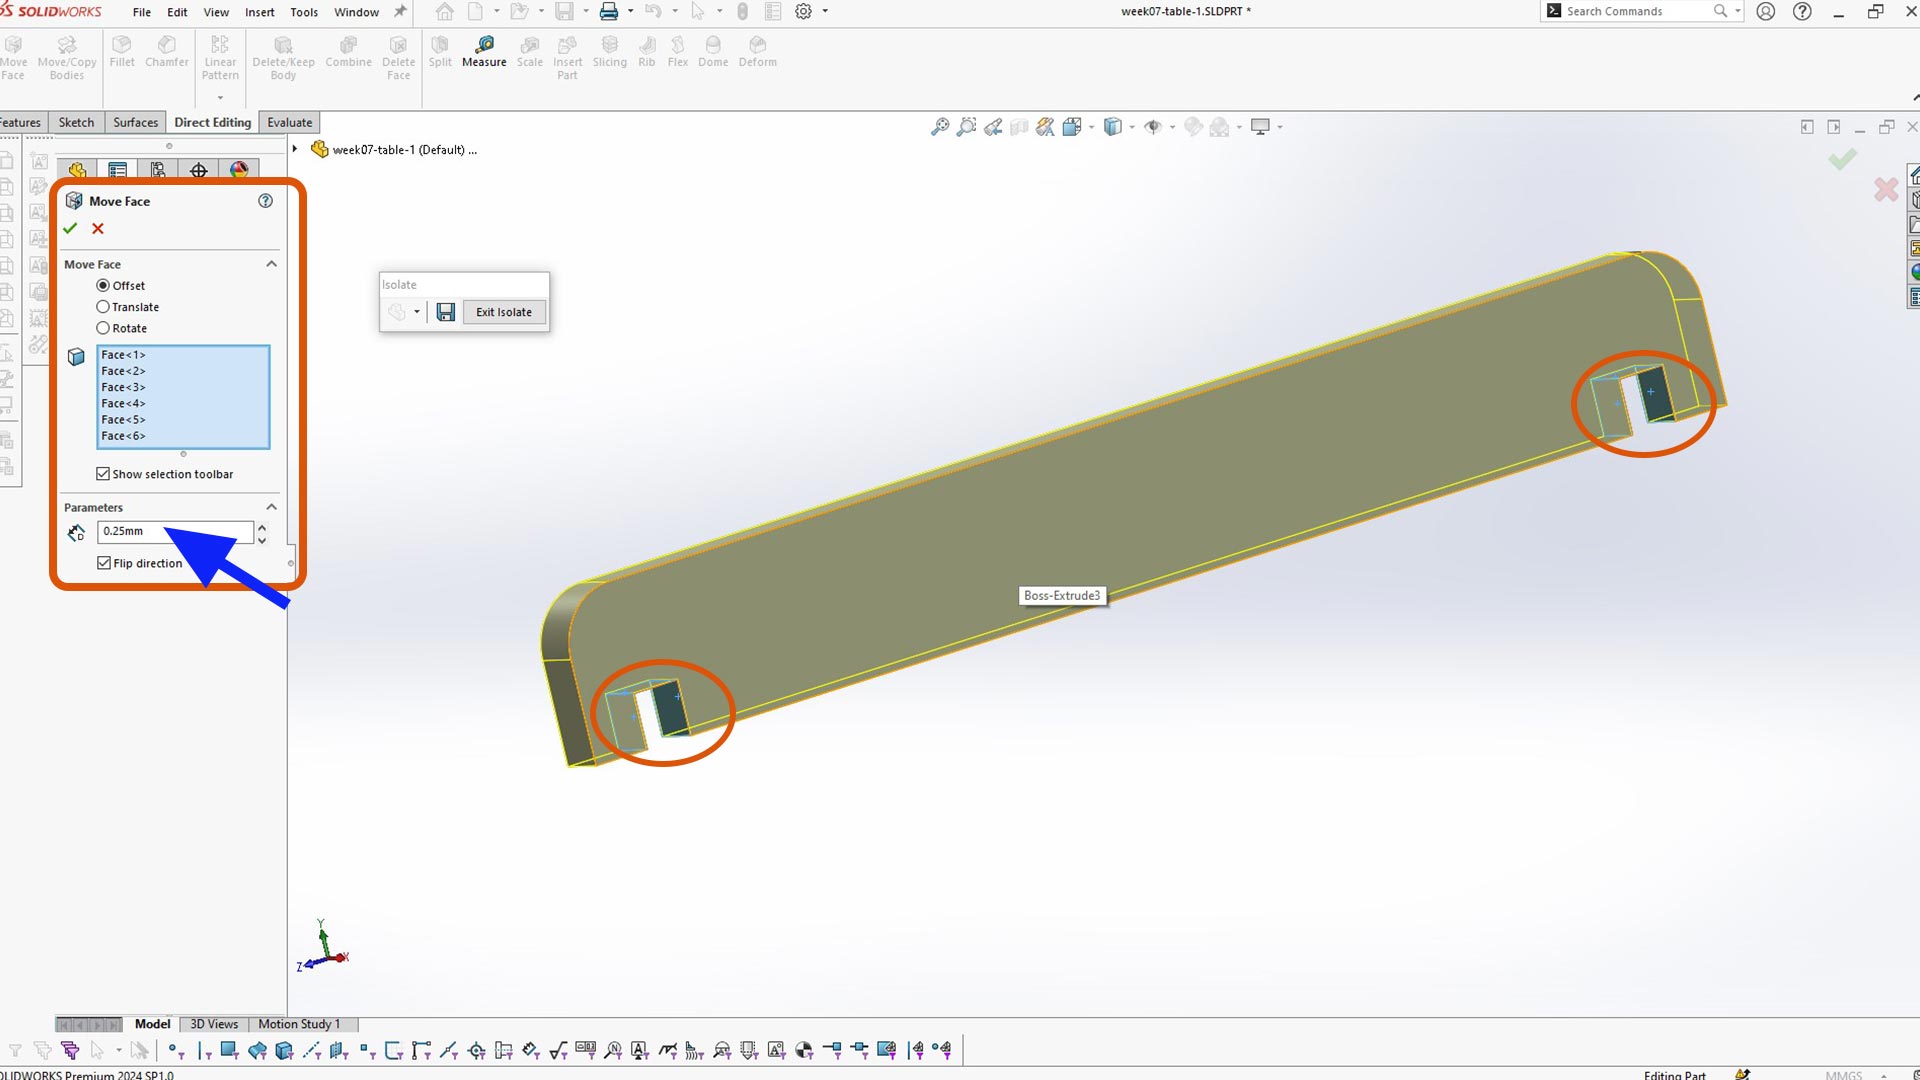This screenshot has width=1920, height=1080.
Task: Open the Insert menu
Action: 260,12
